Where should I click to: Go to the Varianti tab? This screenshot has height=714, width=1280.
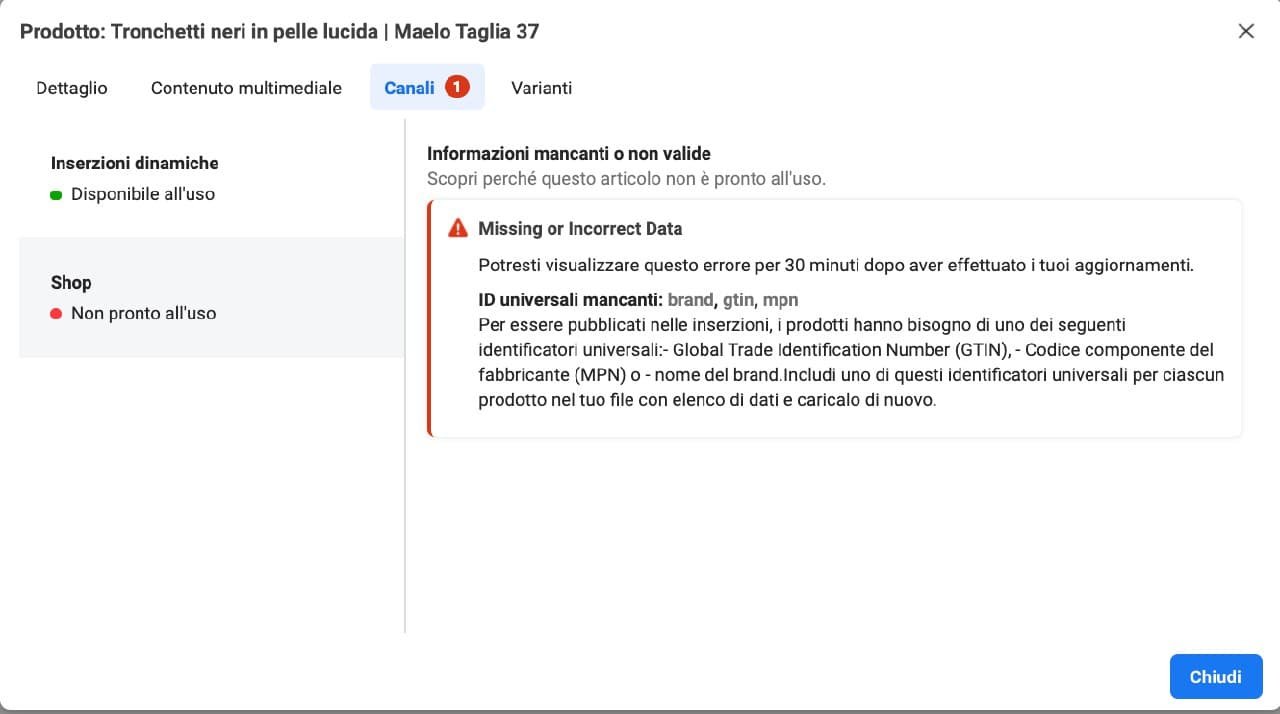tap(541, 88)
